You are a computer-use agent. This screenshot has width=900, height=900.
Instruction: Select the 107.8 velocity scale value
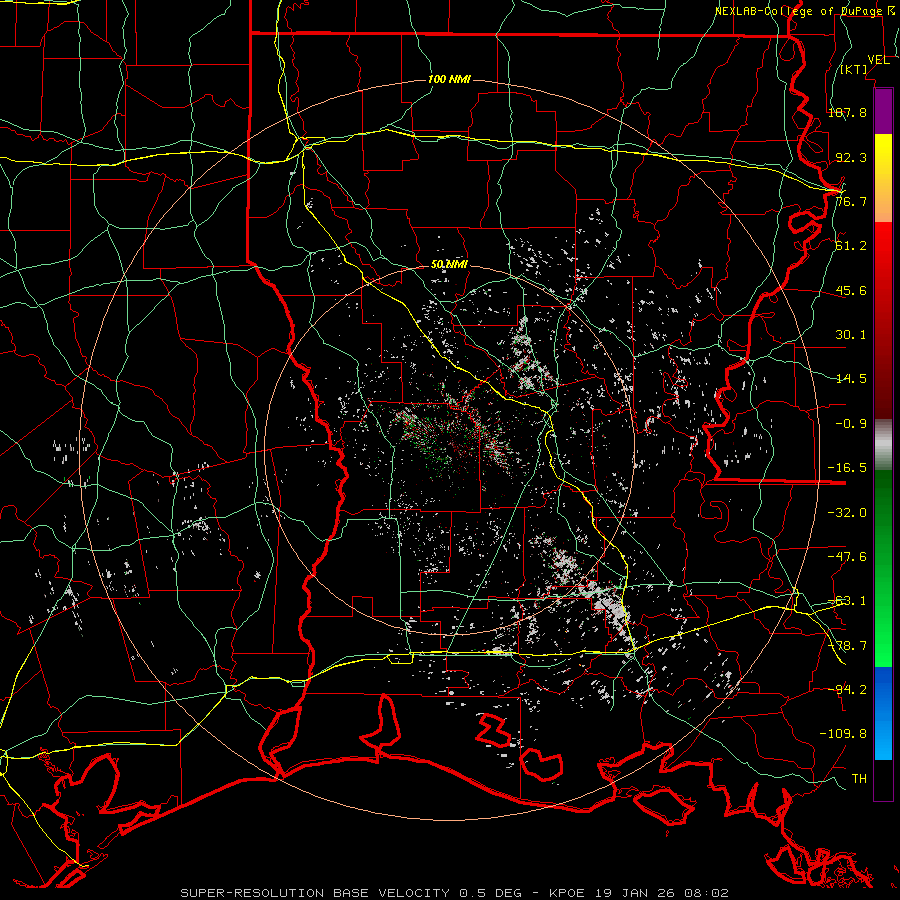(847, 112)
